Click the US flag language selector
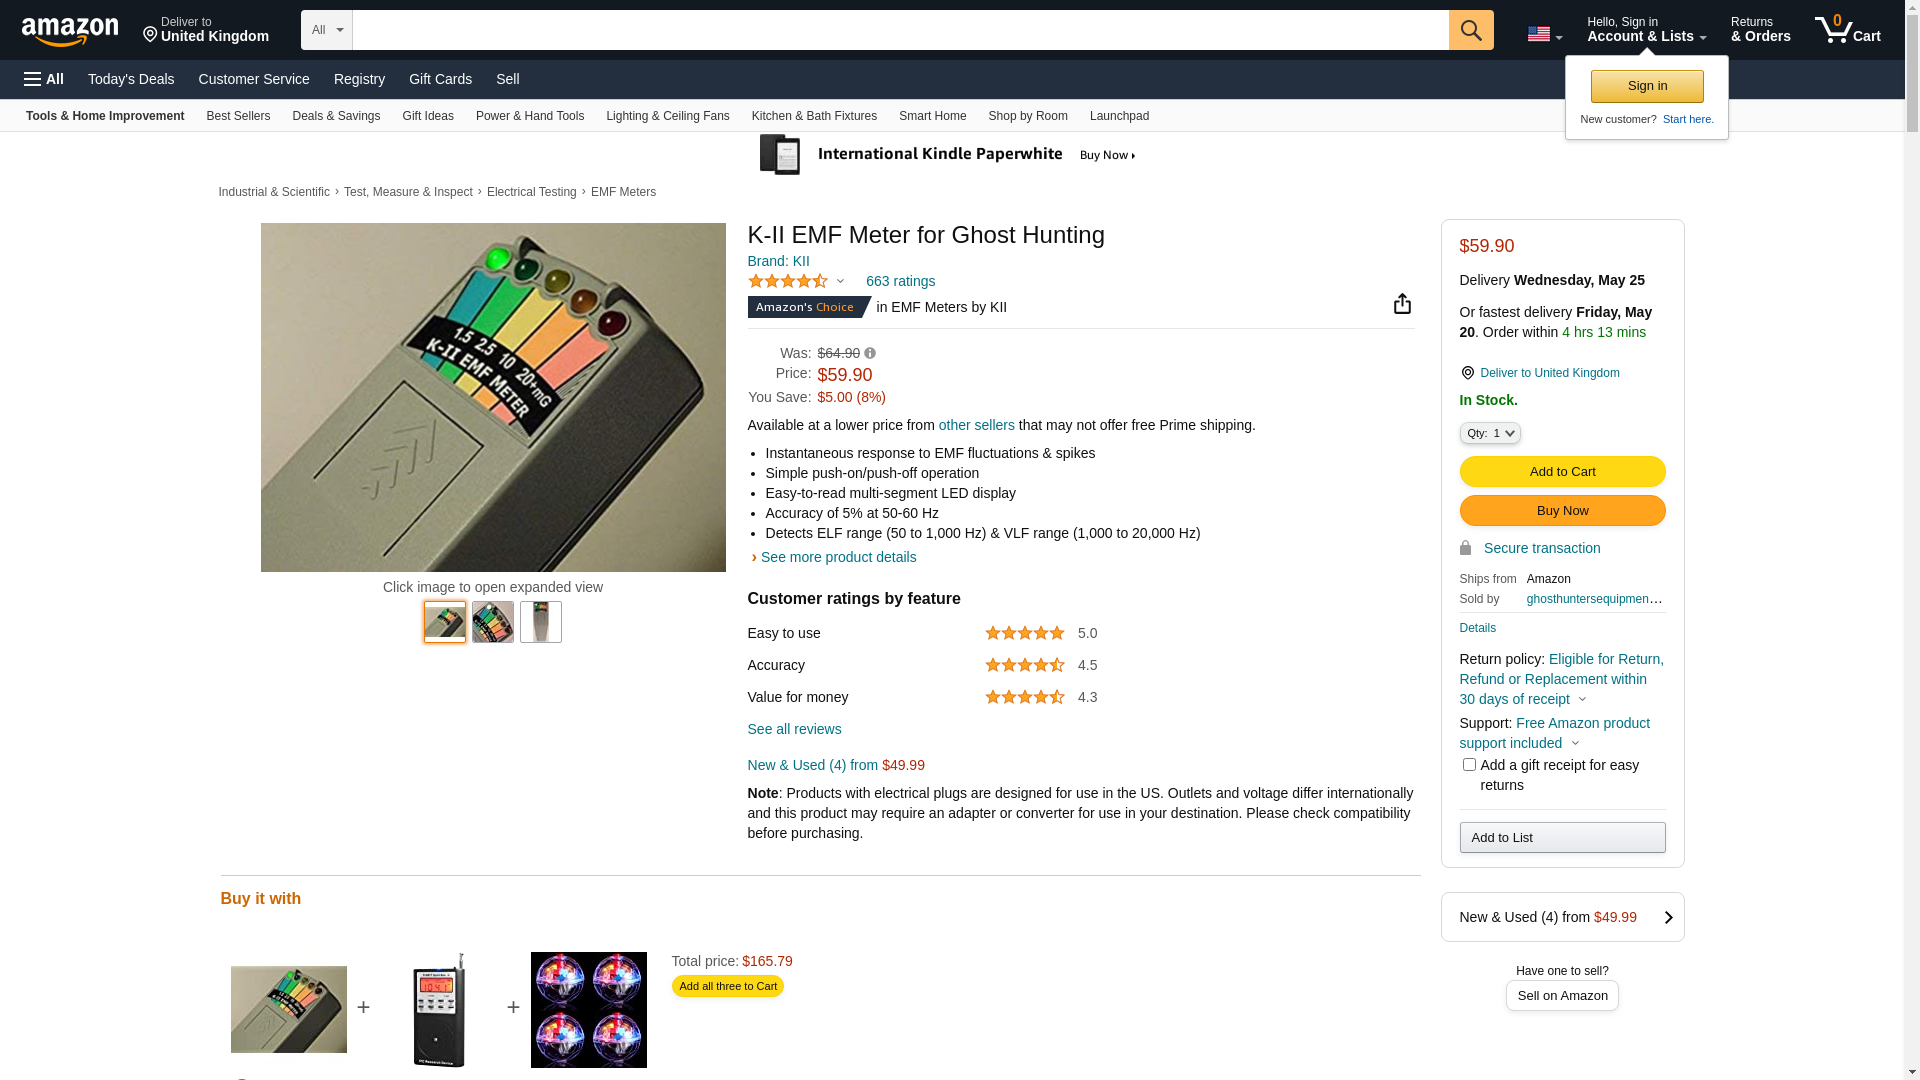 pos(1544,34)
